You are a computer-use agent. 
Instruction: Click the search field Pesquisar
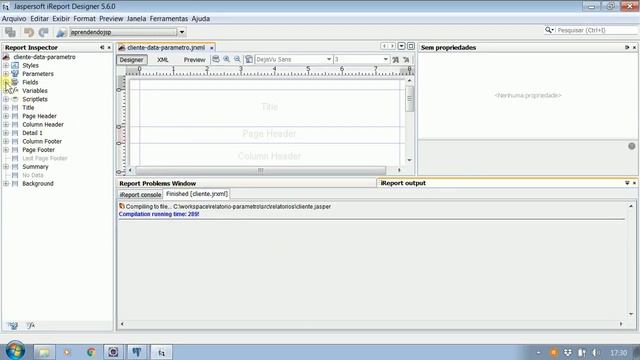597,30
